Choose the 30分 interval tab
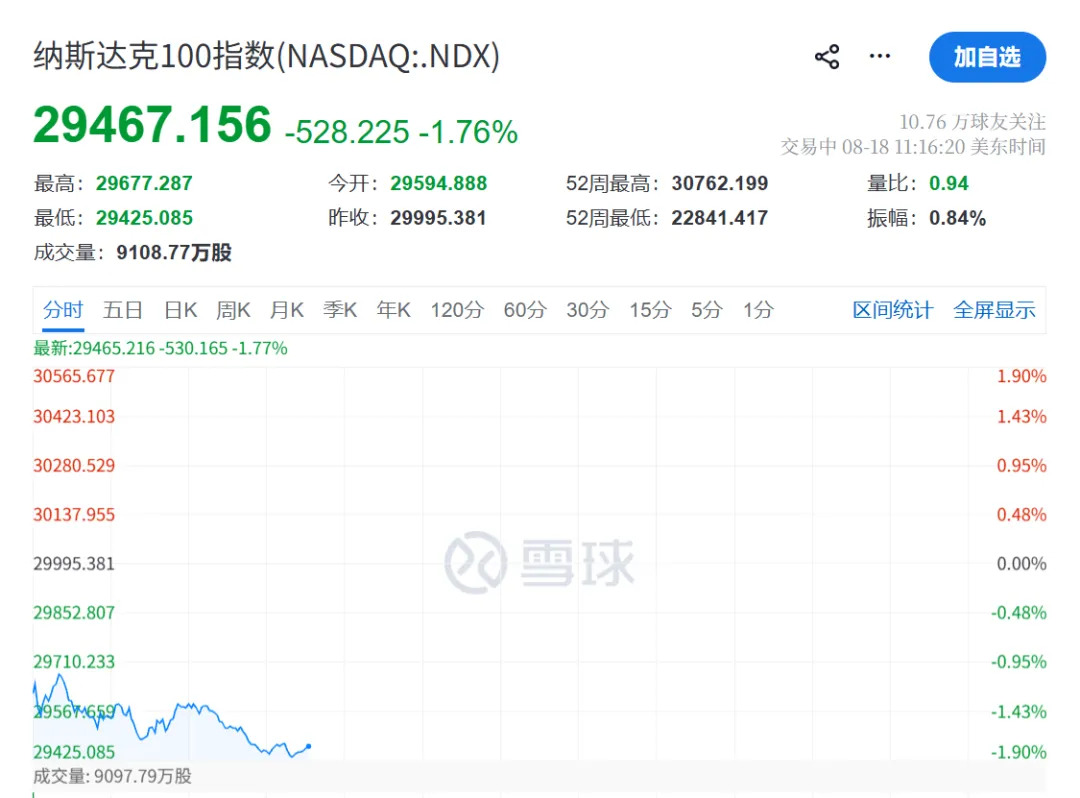The image size is (1080, 798). coord(588,310)
